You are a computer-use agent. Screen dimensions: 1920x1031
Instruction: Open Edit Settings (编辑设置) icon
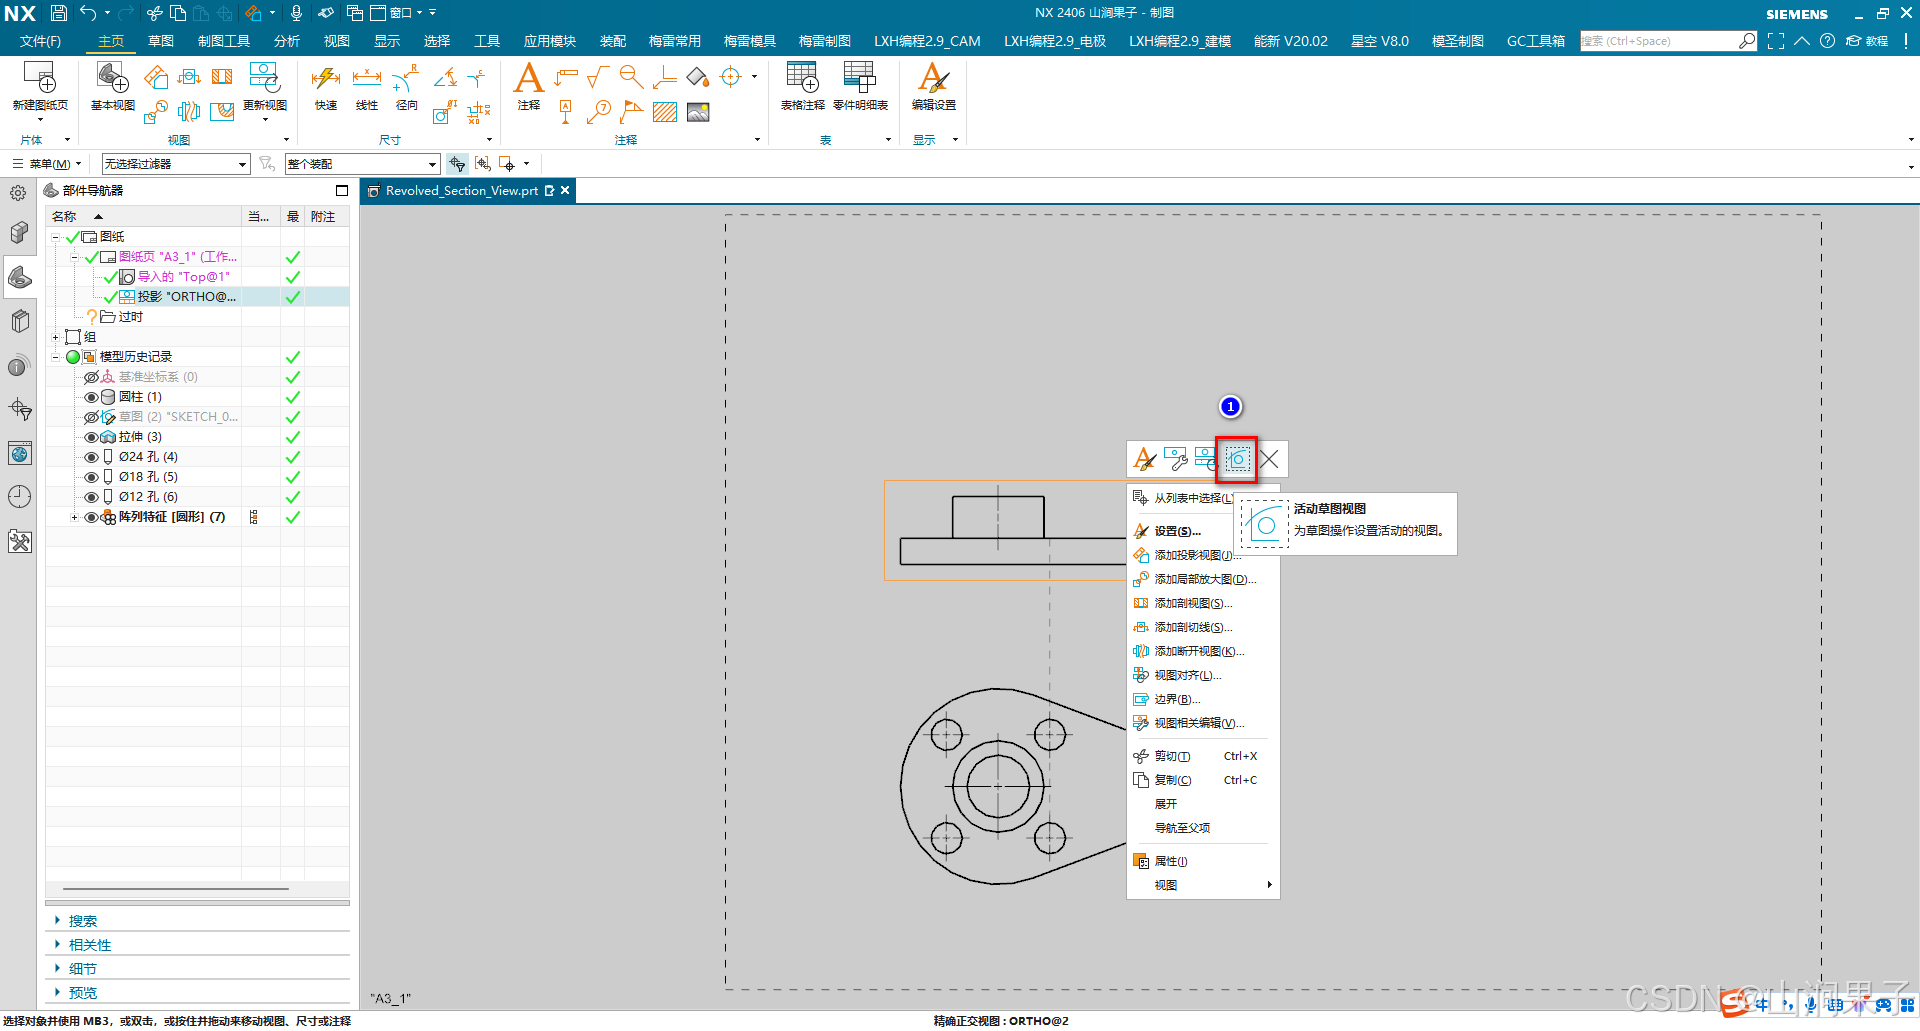pos(933,78)
